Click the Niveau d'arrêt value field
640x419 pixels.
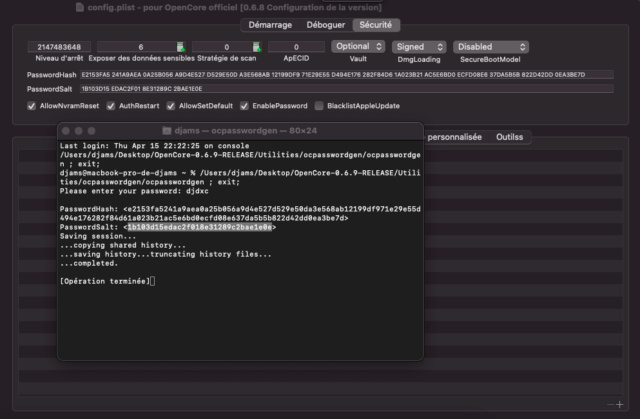pyautogui.click(x=59, y=47)
